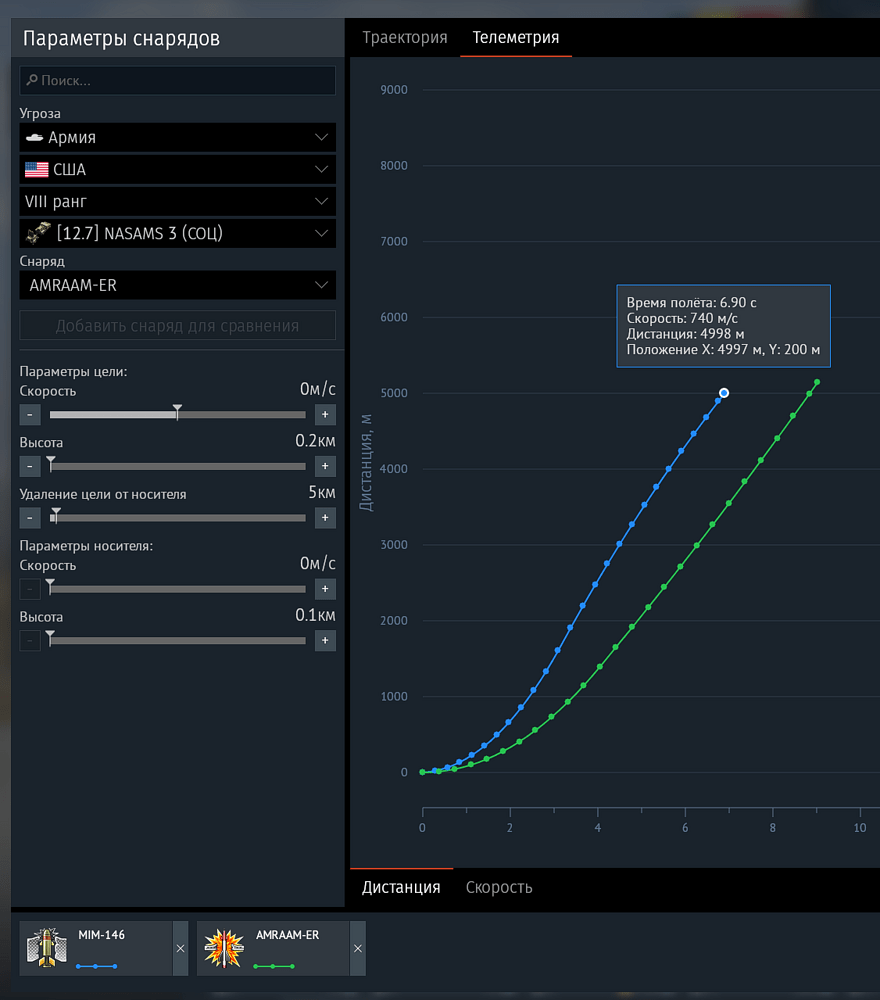Decrease target speed with minus button
The width and height of the screenshot is (880, 1000).
click(x=30, y=415)
